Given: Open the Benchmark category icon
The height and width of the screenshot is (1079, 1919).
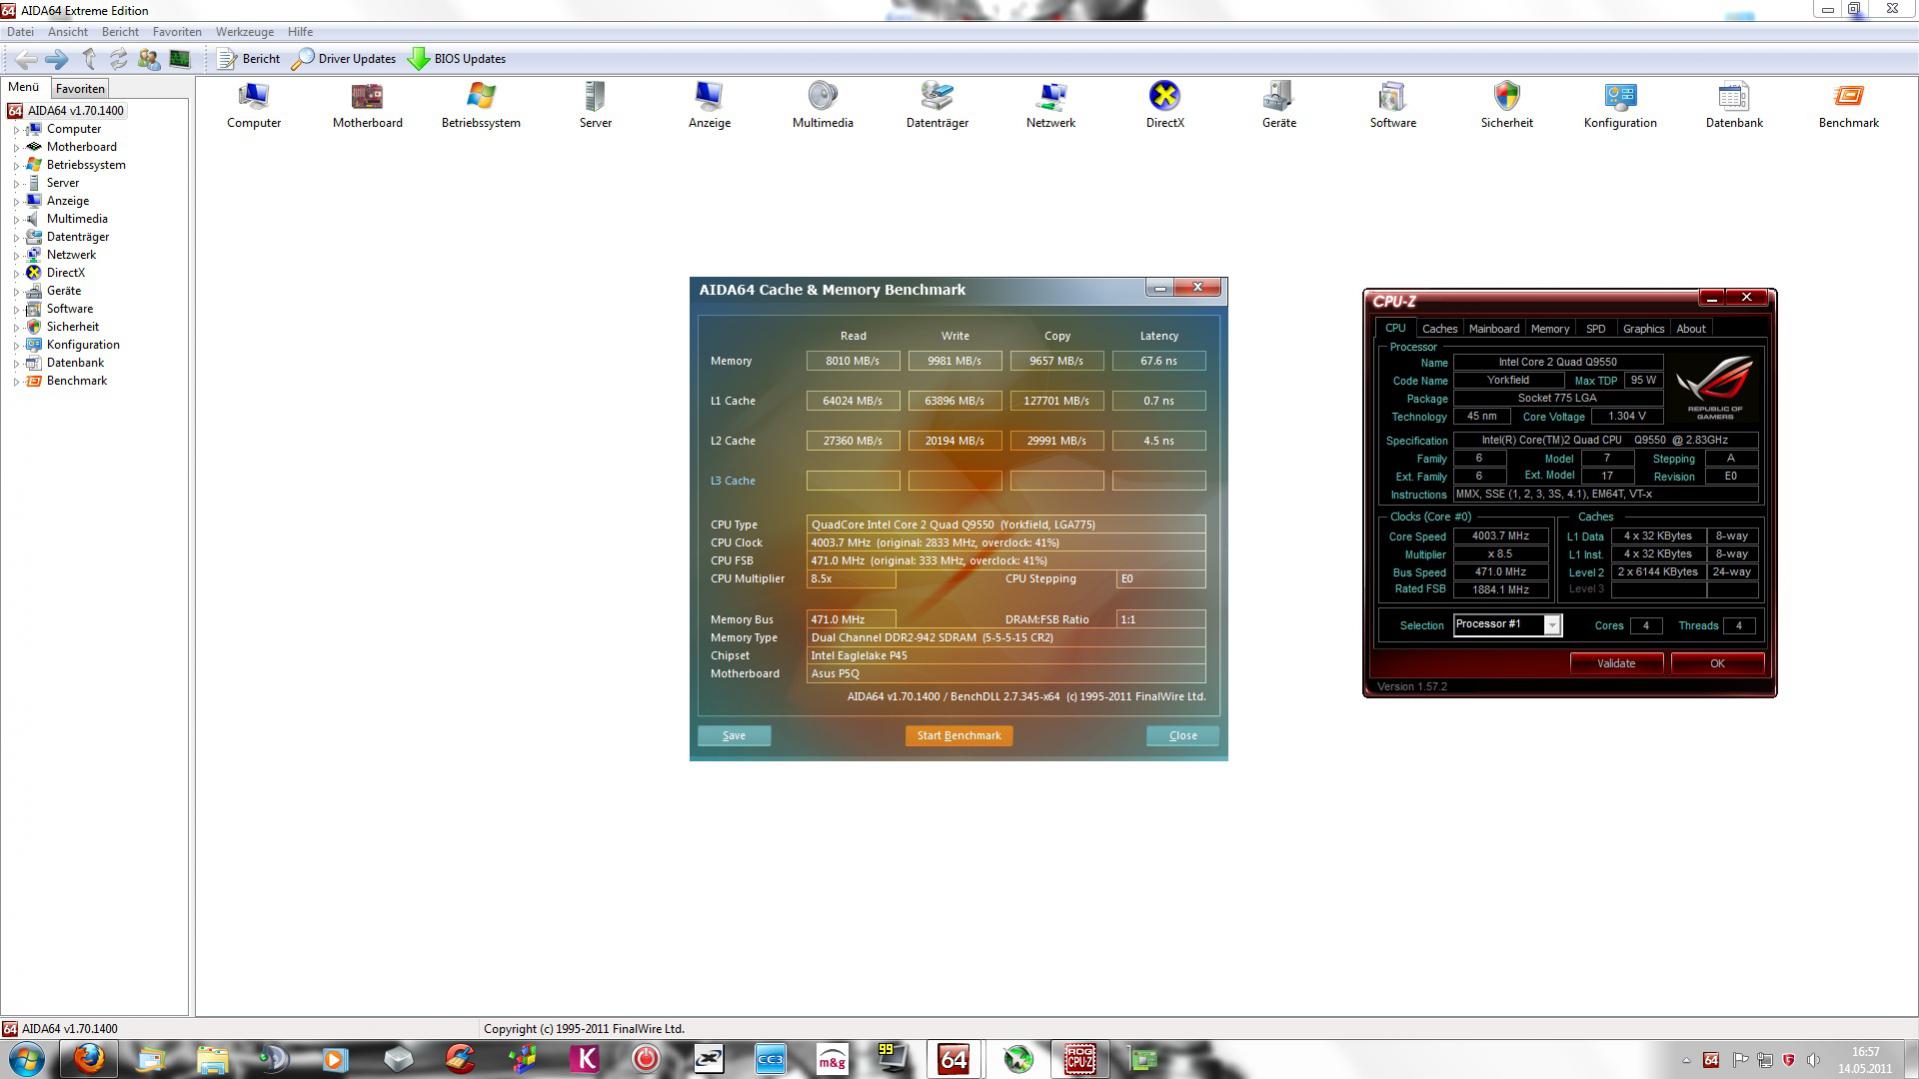Looking at the screenshot, I should [1848, 105].
